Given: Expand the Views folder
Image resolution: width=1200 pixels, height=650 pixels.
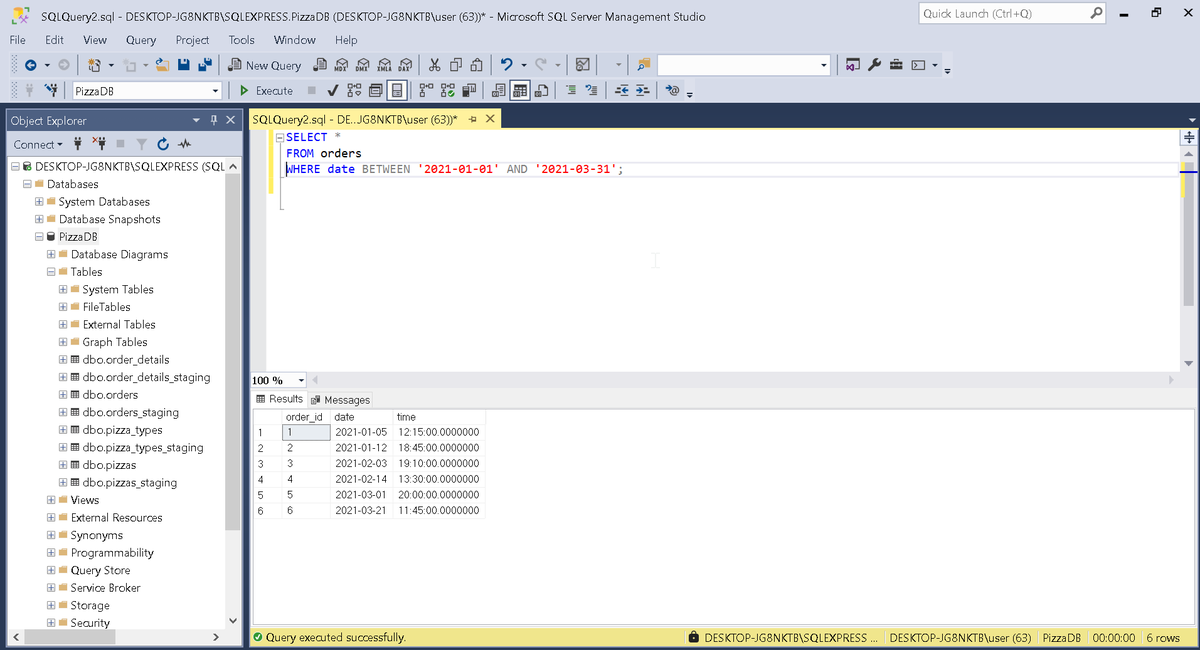Looking at the screenshot, I should [50, 500].
